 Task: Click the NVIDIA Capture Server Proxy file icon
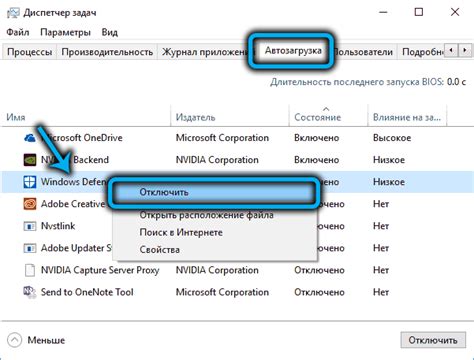point(30,270)
